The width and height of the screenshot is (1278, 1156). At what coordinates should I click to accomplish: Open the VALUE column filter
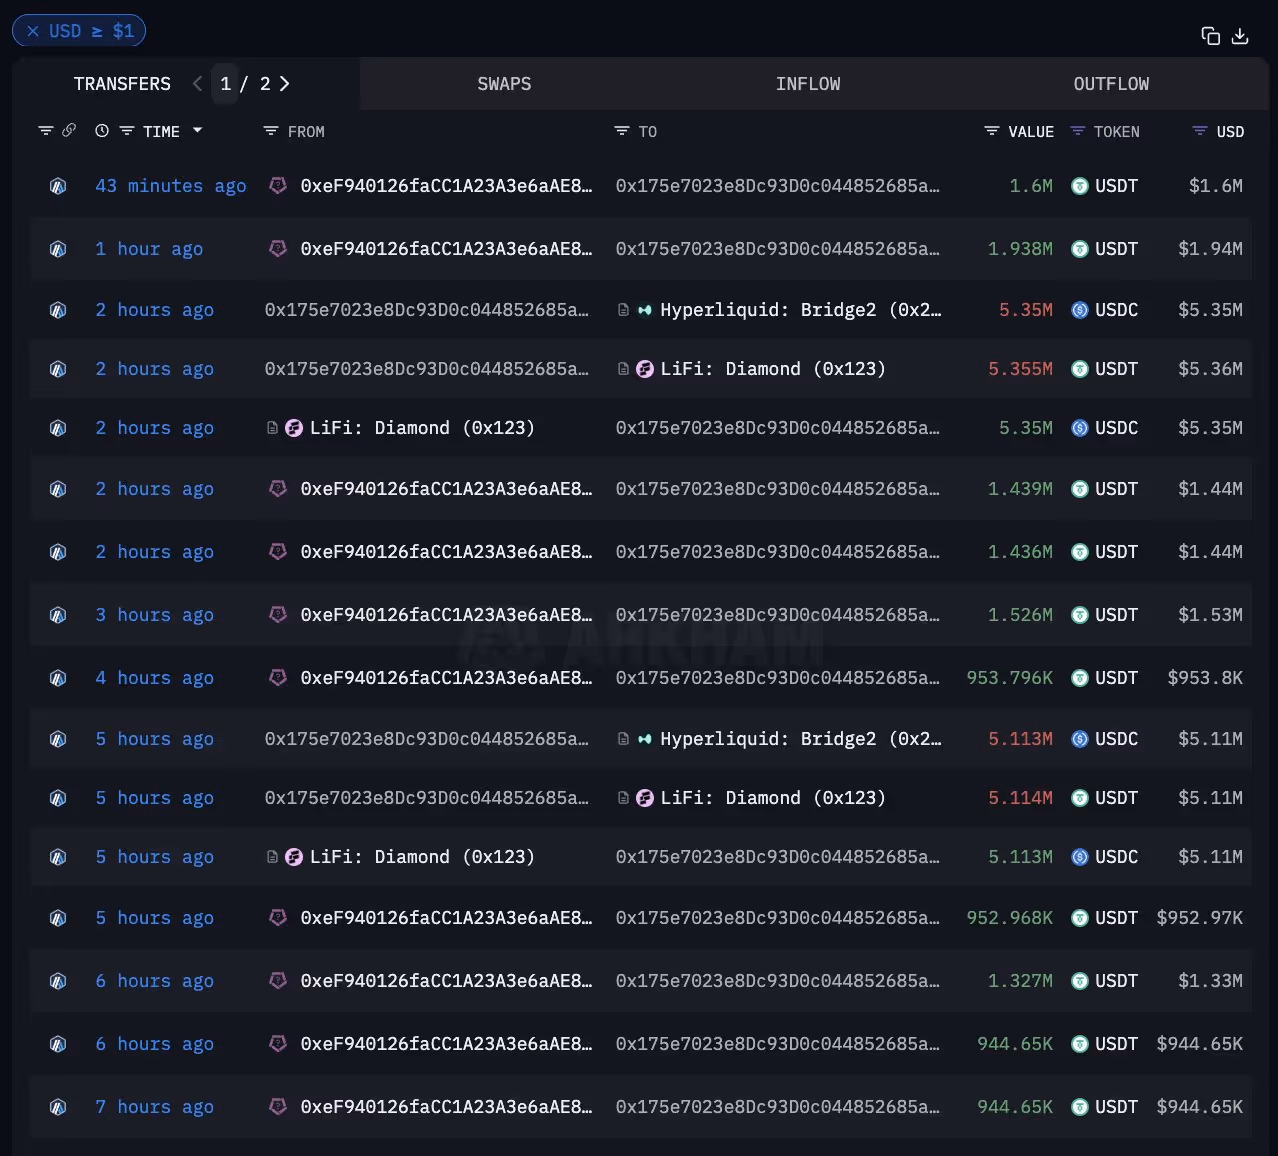click(x=990, y=131)
